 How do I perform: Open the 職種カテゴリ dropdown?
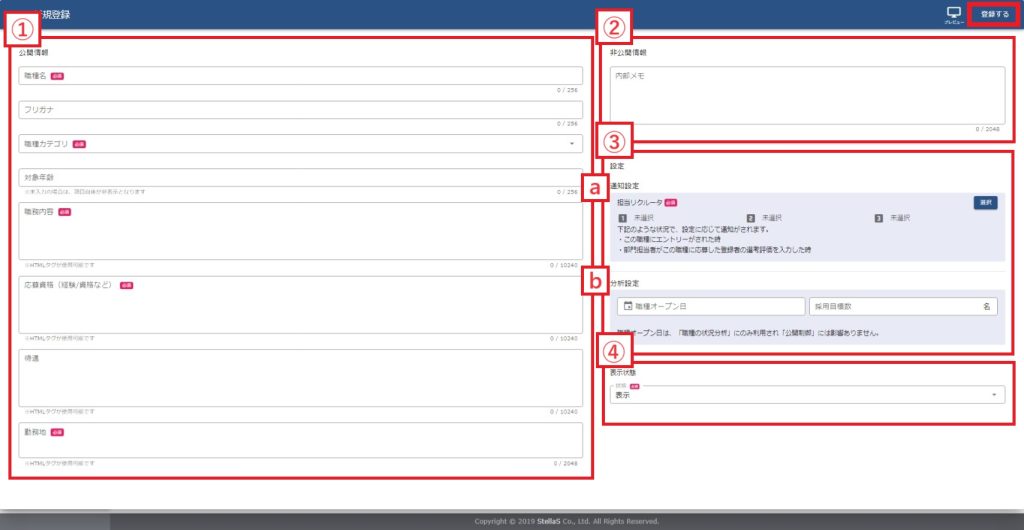(x=300, y=143)
